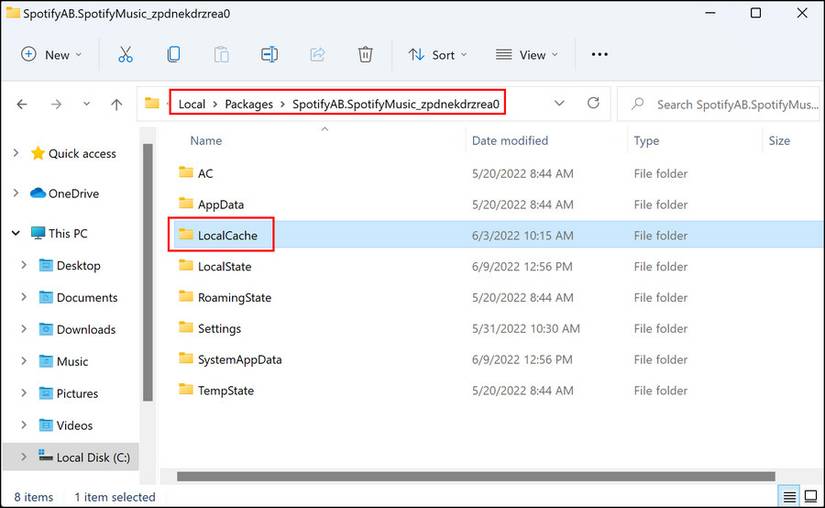825x508 pixels.
Task: Expand Local Disk (C:) node
Action: pos(24,457)
